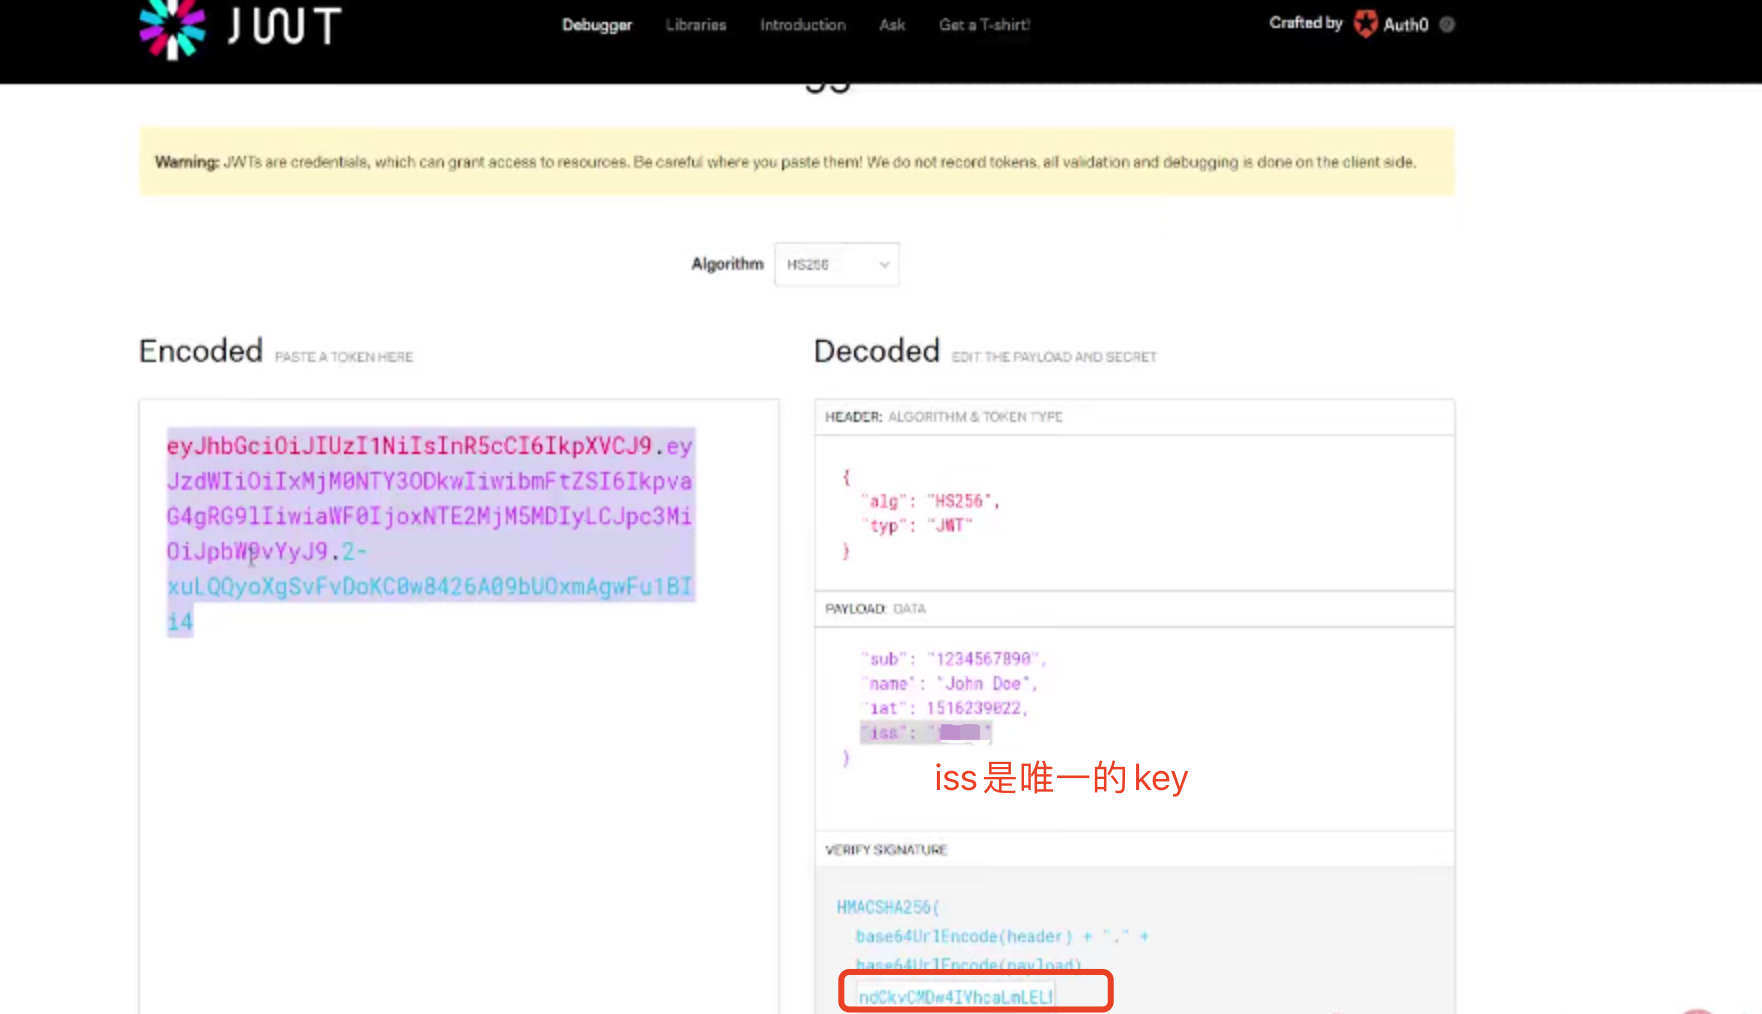This screenshot has width=1762, height=1014.
Task: Click inside the header JSON editor
Action: [x=1135, y=513]
